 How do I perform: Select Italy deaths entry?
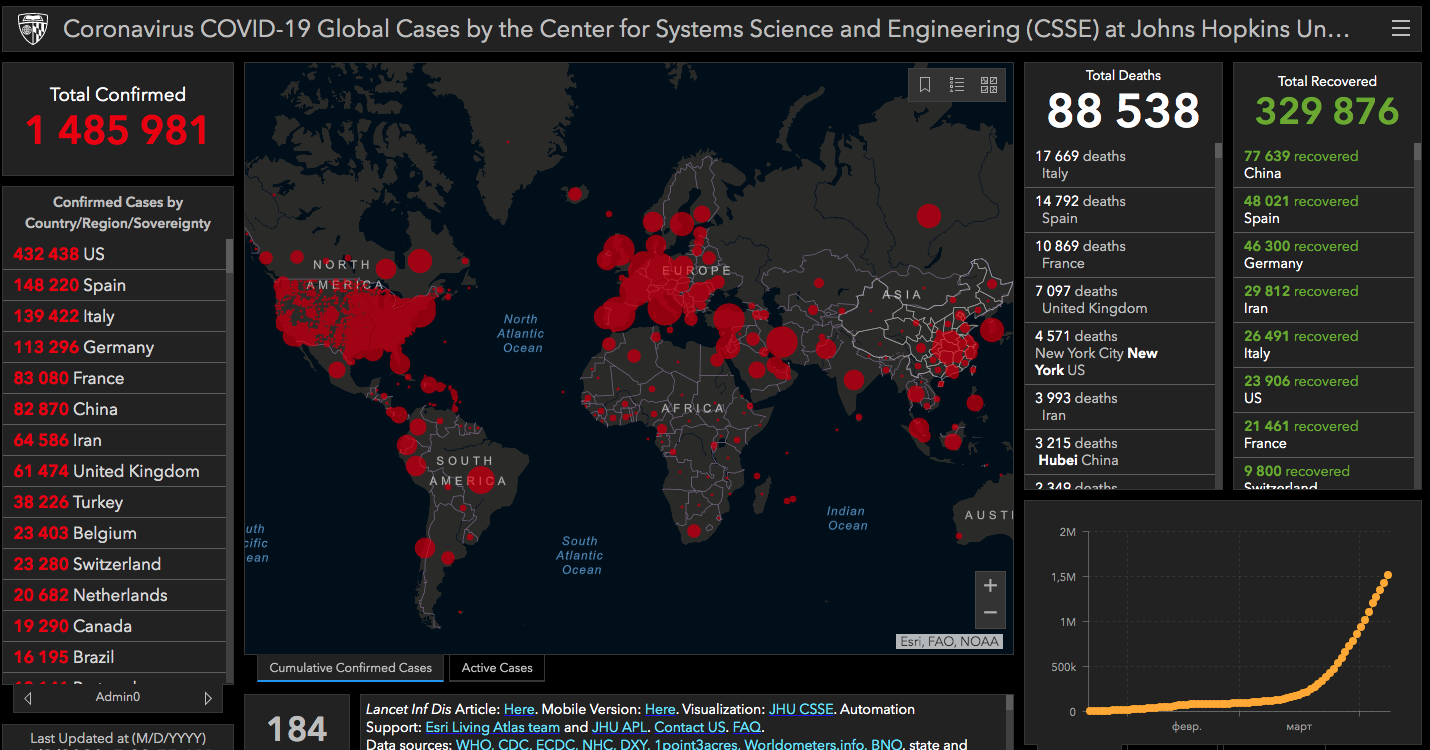1119,165
